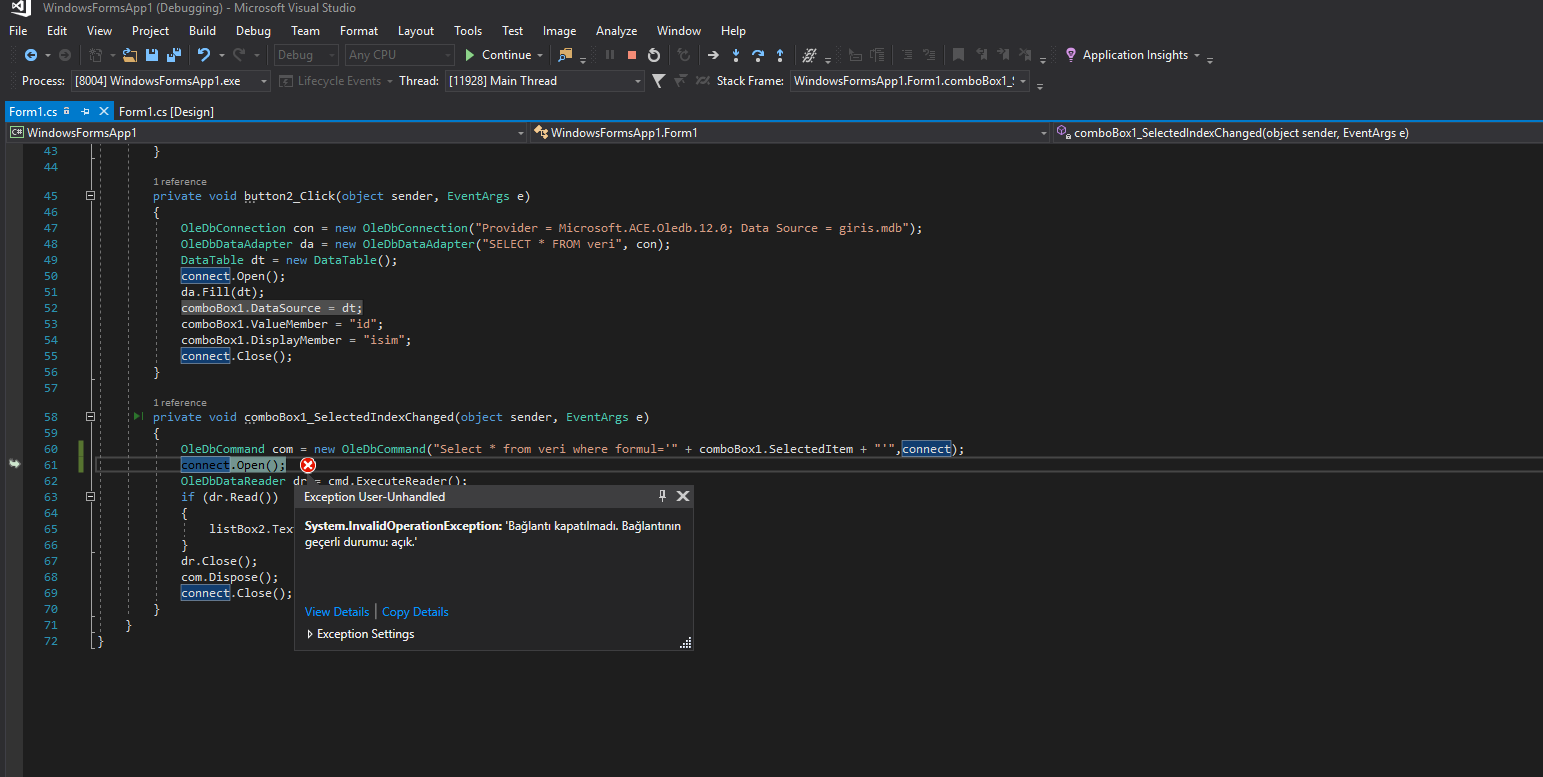Close the Form1.cs tab
The width and height of the screenshot is (1543, 777).
pos(104,112)
